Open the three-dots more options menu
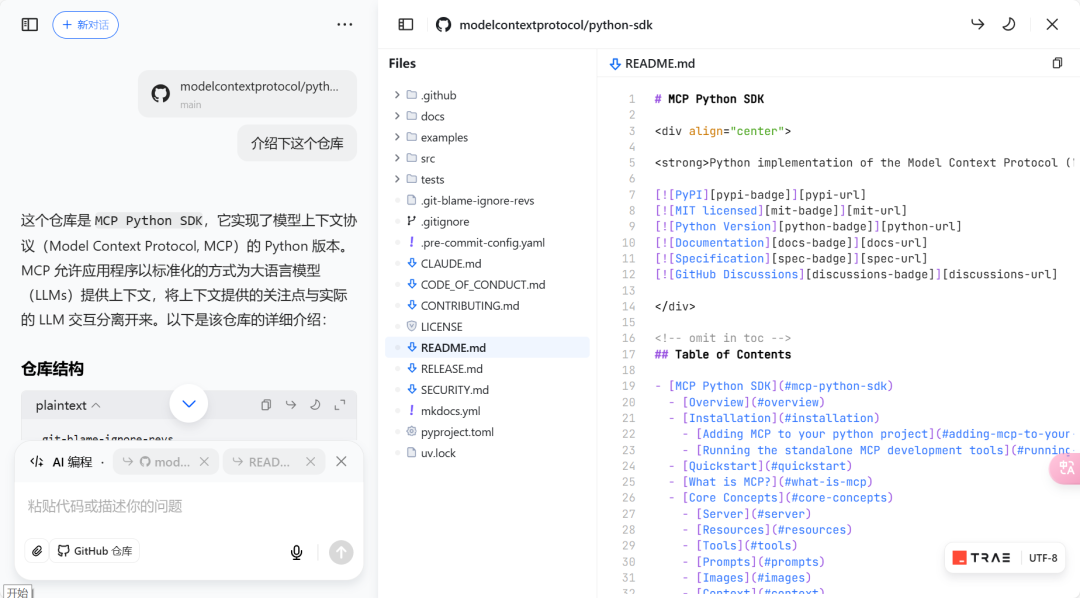This screenshot has width=1080, height=598. [x=344, y=25]
